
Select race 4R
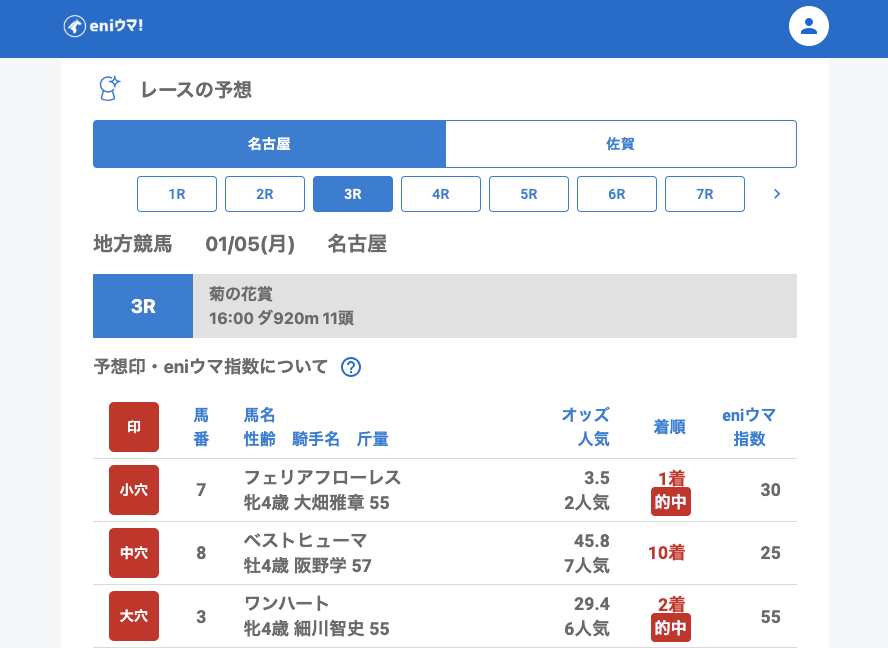pos(441,194)
